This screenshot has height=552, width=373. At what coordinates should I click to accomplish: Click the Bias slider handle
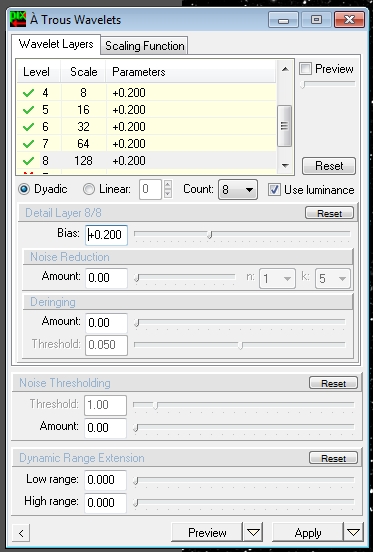tap(209, 235)
